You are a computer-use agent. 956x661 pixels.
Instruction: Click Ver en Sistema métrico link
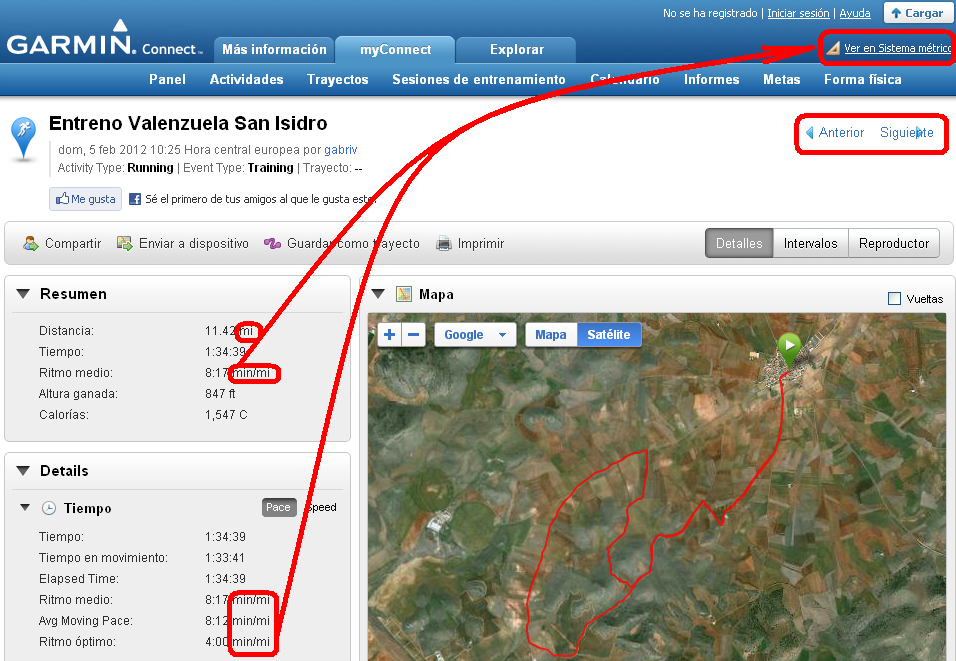click(x=896, y=48)
